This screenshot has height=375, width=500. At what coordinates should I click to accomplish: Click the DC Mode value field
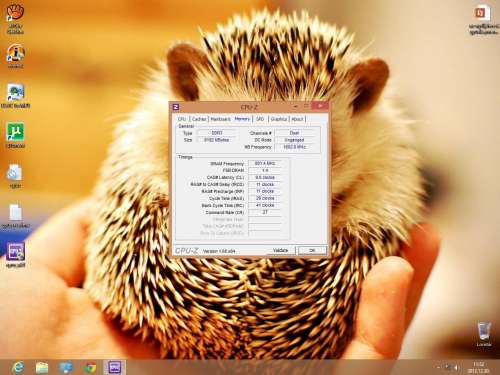coord(294,140)
